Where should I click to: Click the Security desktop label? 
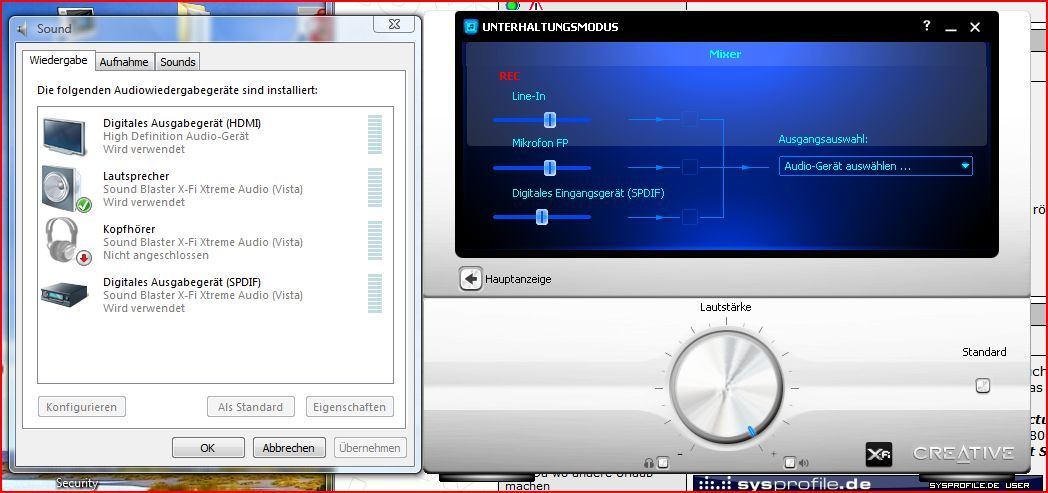click(x=77, y=483)
